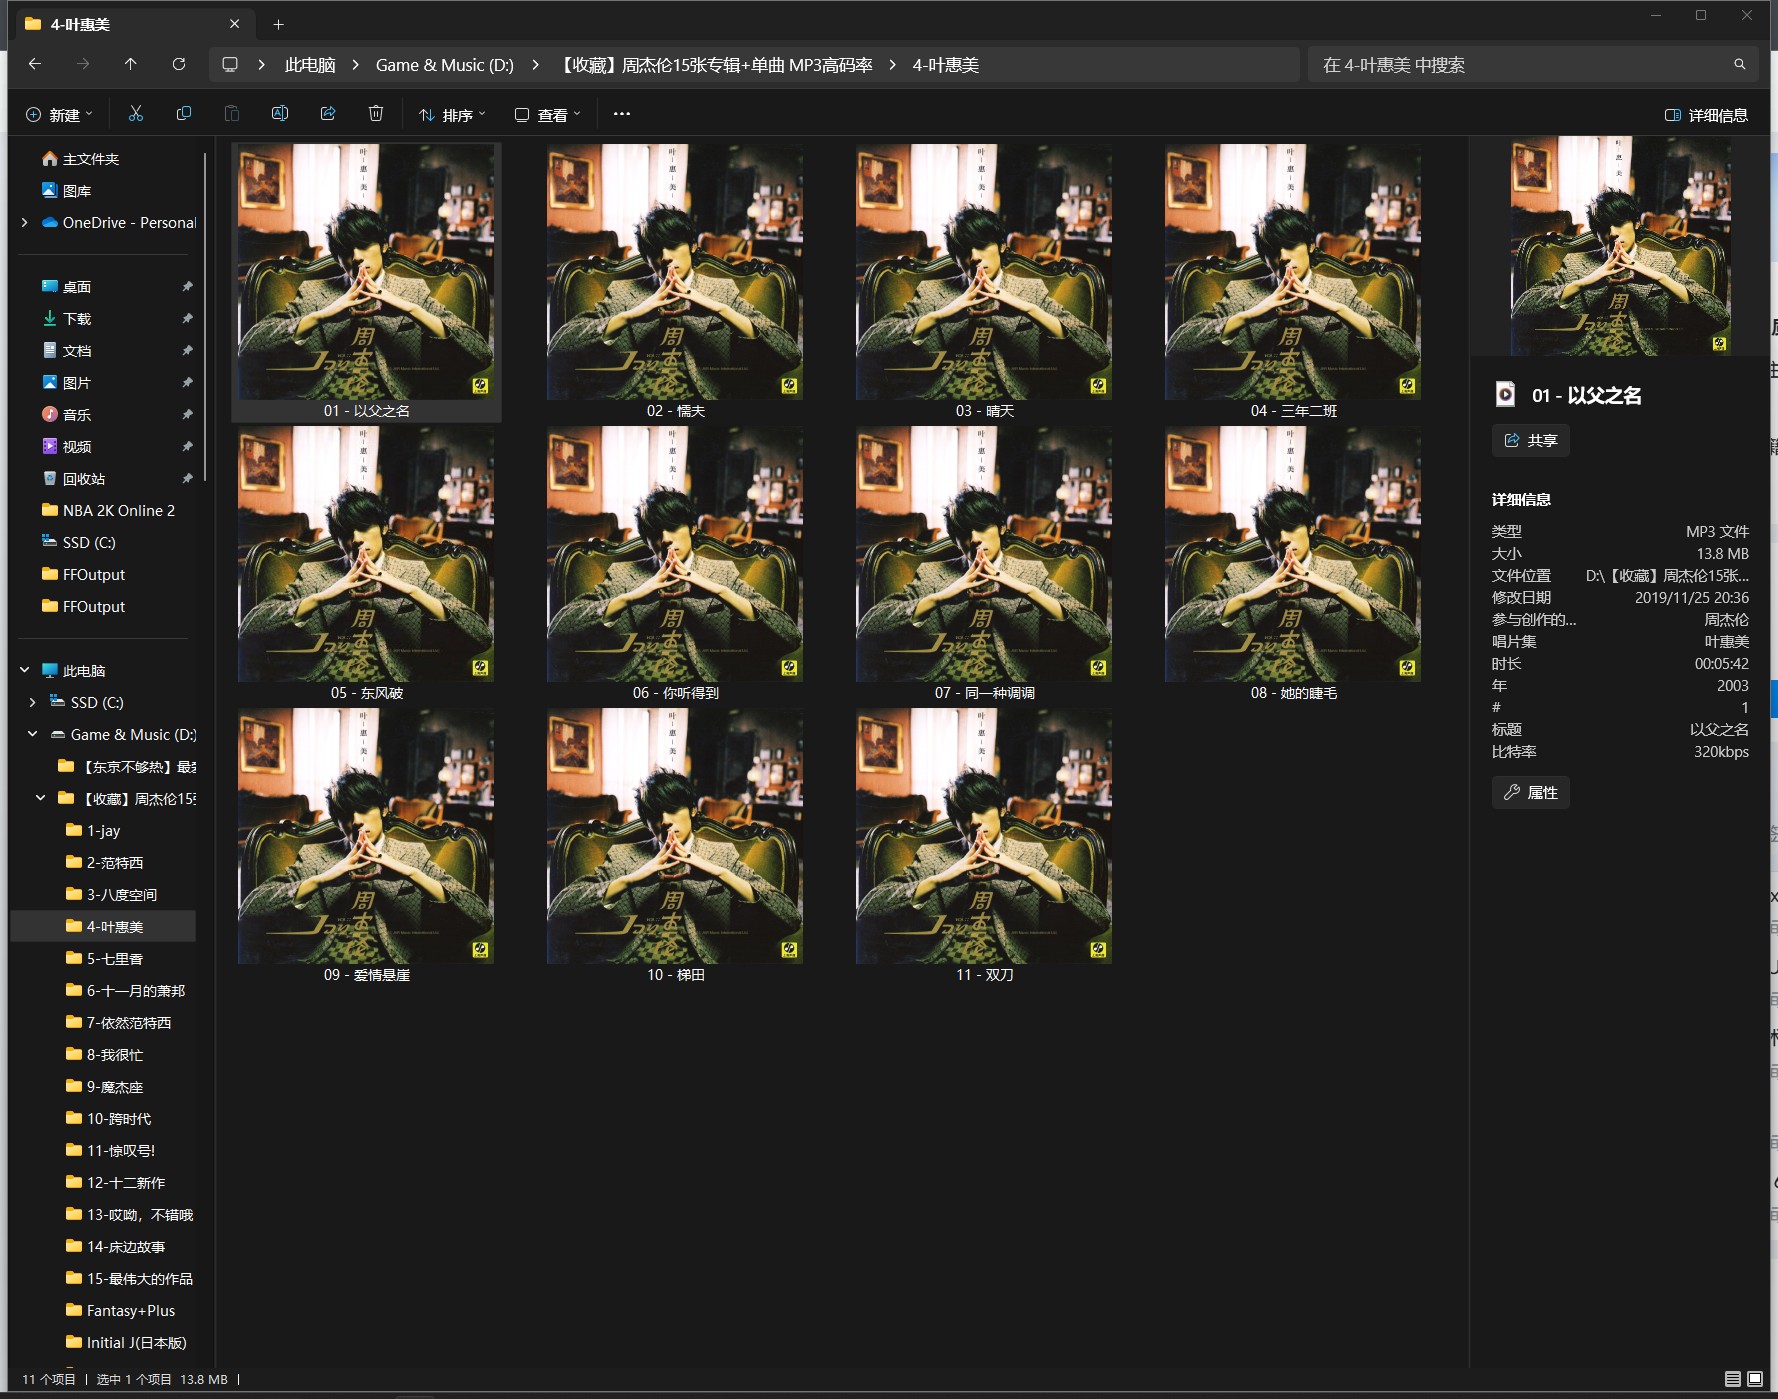Open the 排序 sort dropdown

coord(452,115)
